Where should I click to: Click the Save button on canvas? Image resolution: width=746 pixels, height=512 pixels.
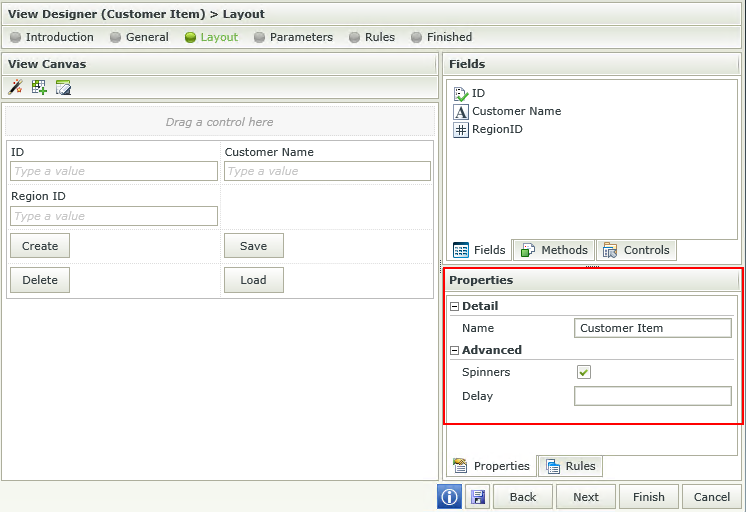click(x=254, y=246)
